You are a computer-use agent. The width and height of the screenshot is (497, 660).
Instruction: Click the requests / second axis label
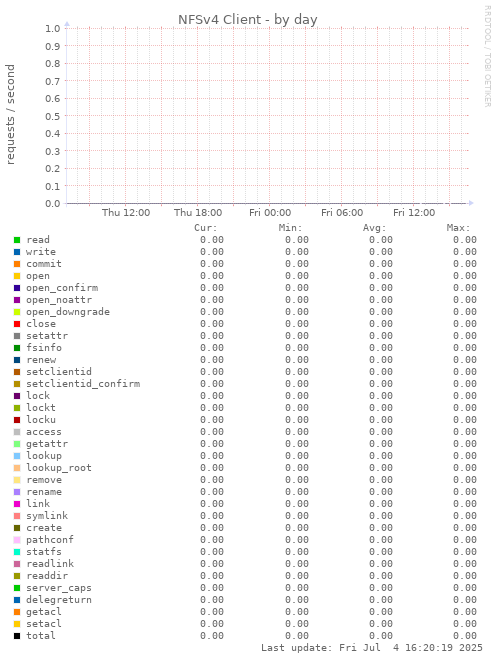[x=10, y=114]
